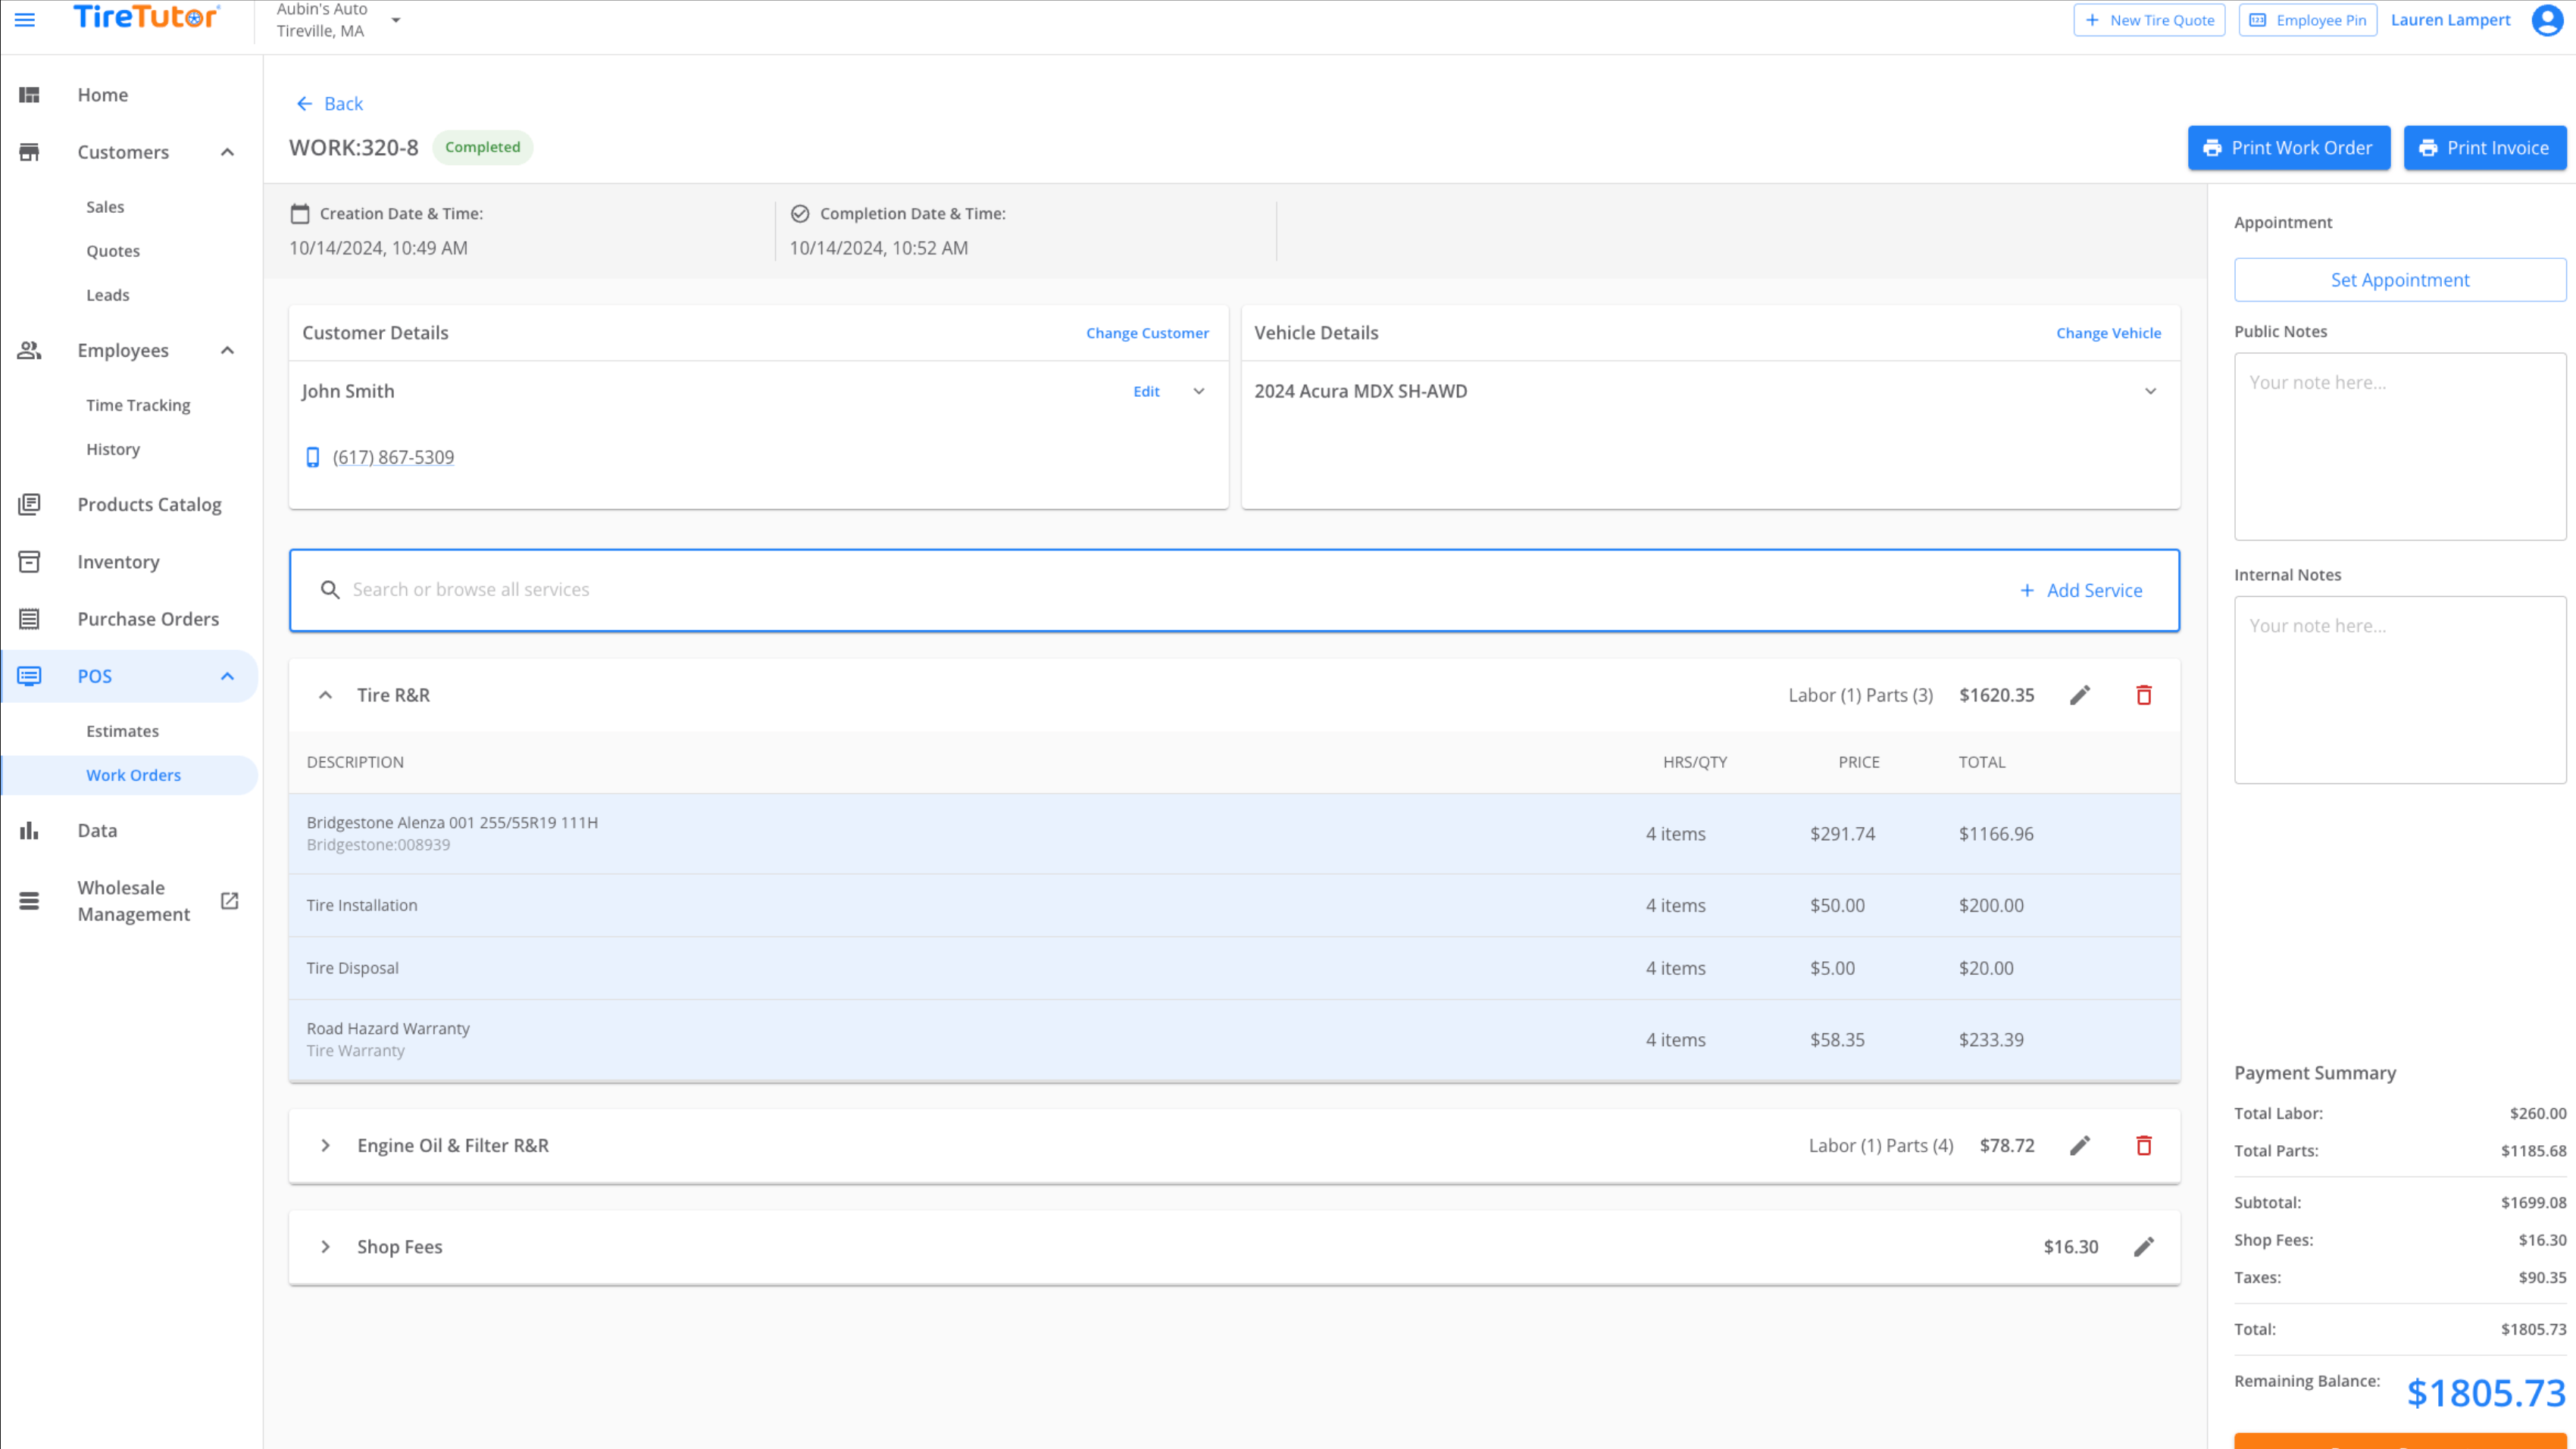
Task: Collapse the Tire R&R section
Action: pyautogui.click(x=325, y=695)
